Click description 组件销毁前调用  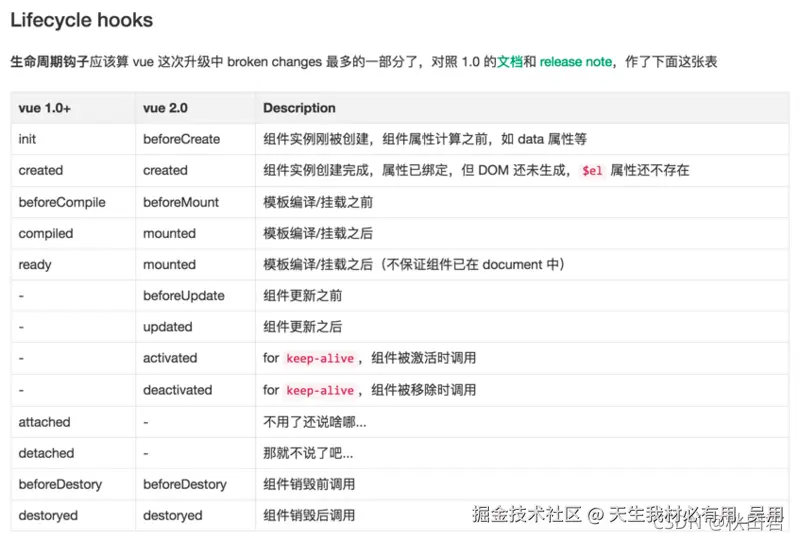[x=309, y=484]
